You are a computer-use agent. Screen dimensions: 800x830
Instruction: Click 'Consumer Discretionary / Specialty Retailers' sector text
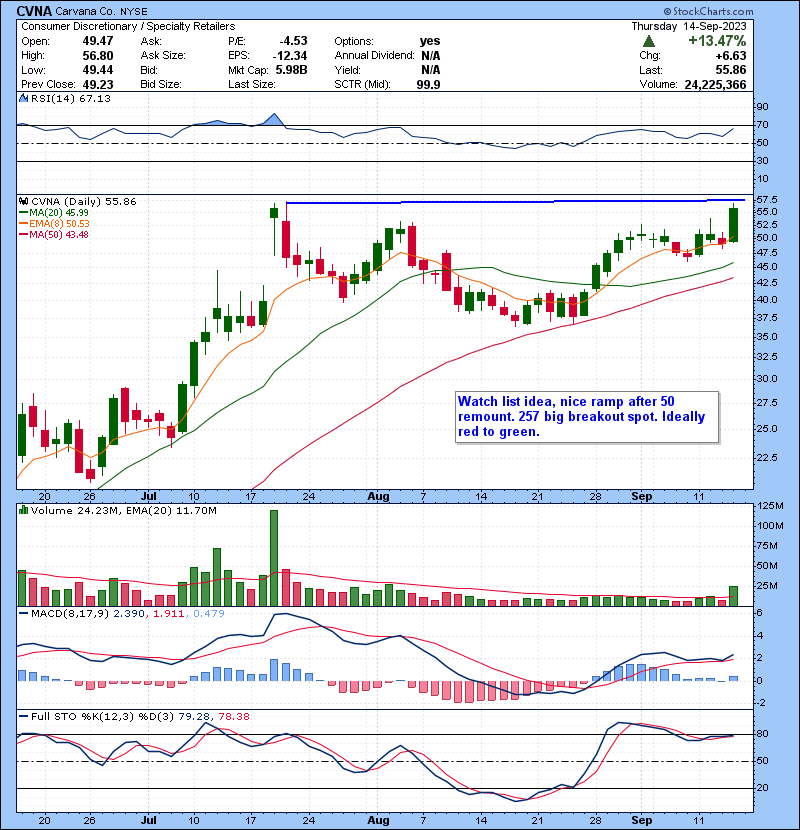[128, 26]
